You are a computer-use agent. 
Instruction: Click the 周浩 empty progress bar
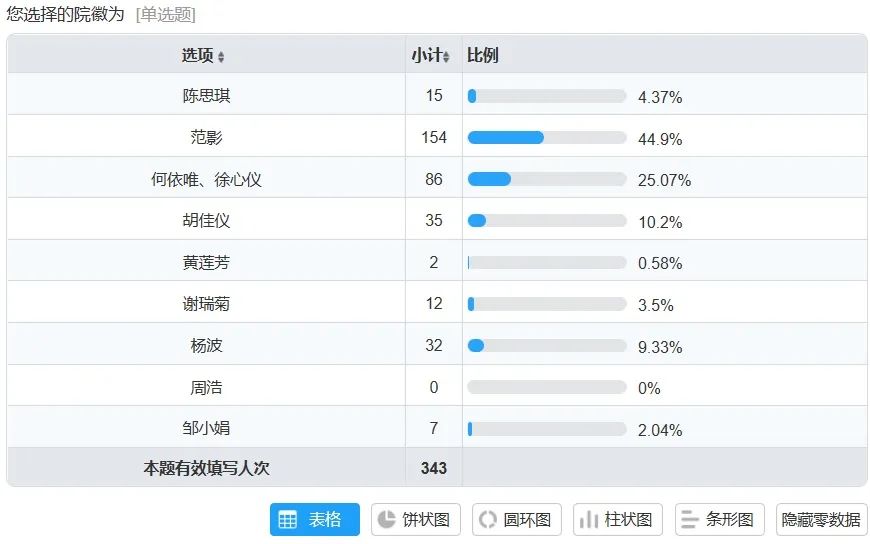[x=546, y=388]
